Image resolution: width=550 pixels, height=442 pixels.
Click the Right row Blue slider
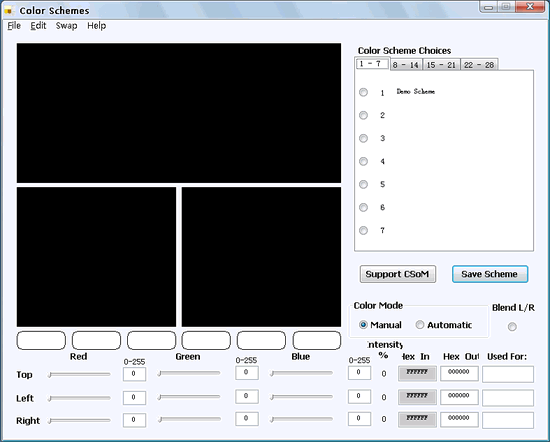coord(301,419)
